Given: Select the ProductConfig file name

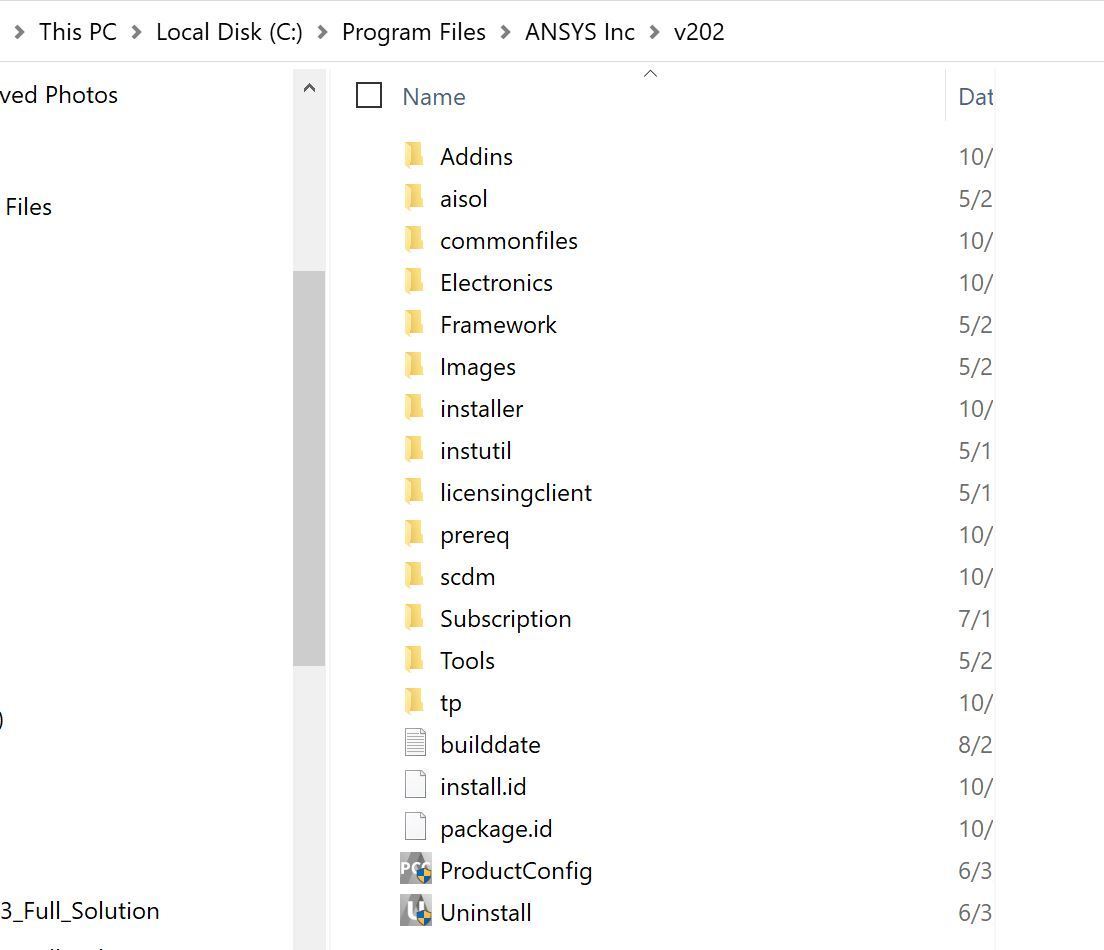Looking at the screenshot, I should [516, 871].
